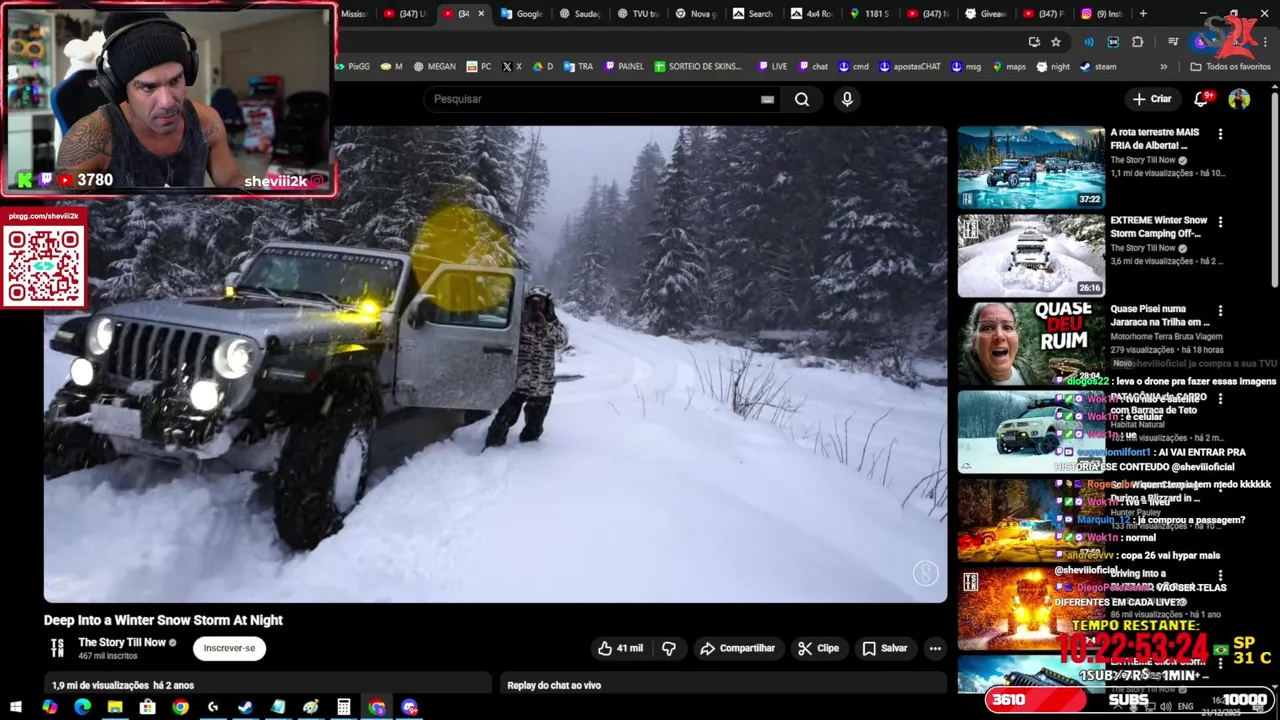Open the PixGG bookmark
The height and width of the screenshot is (720, 1280).
(x=352, y=67)
